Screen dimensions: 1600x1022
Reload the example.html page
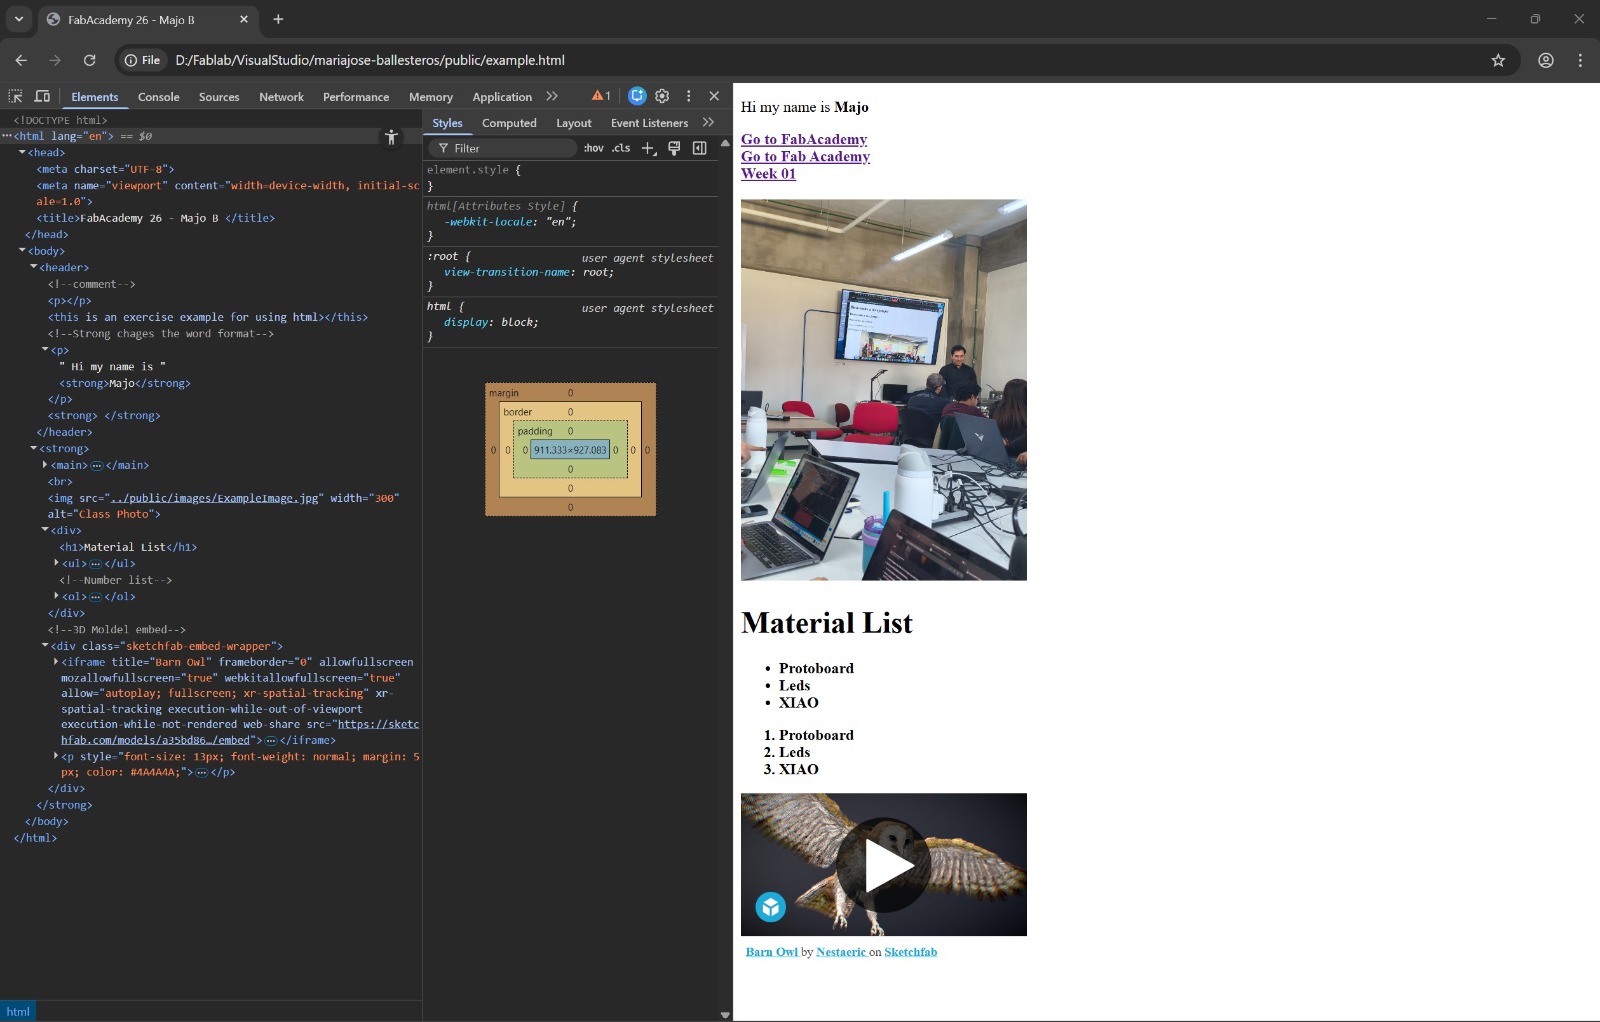(x=89, y=60)
